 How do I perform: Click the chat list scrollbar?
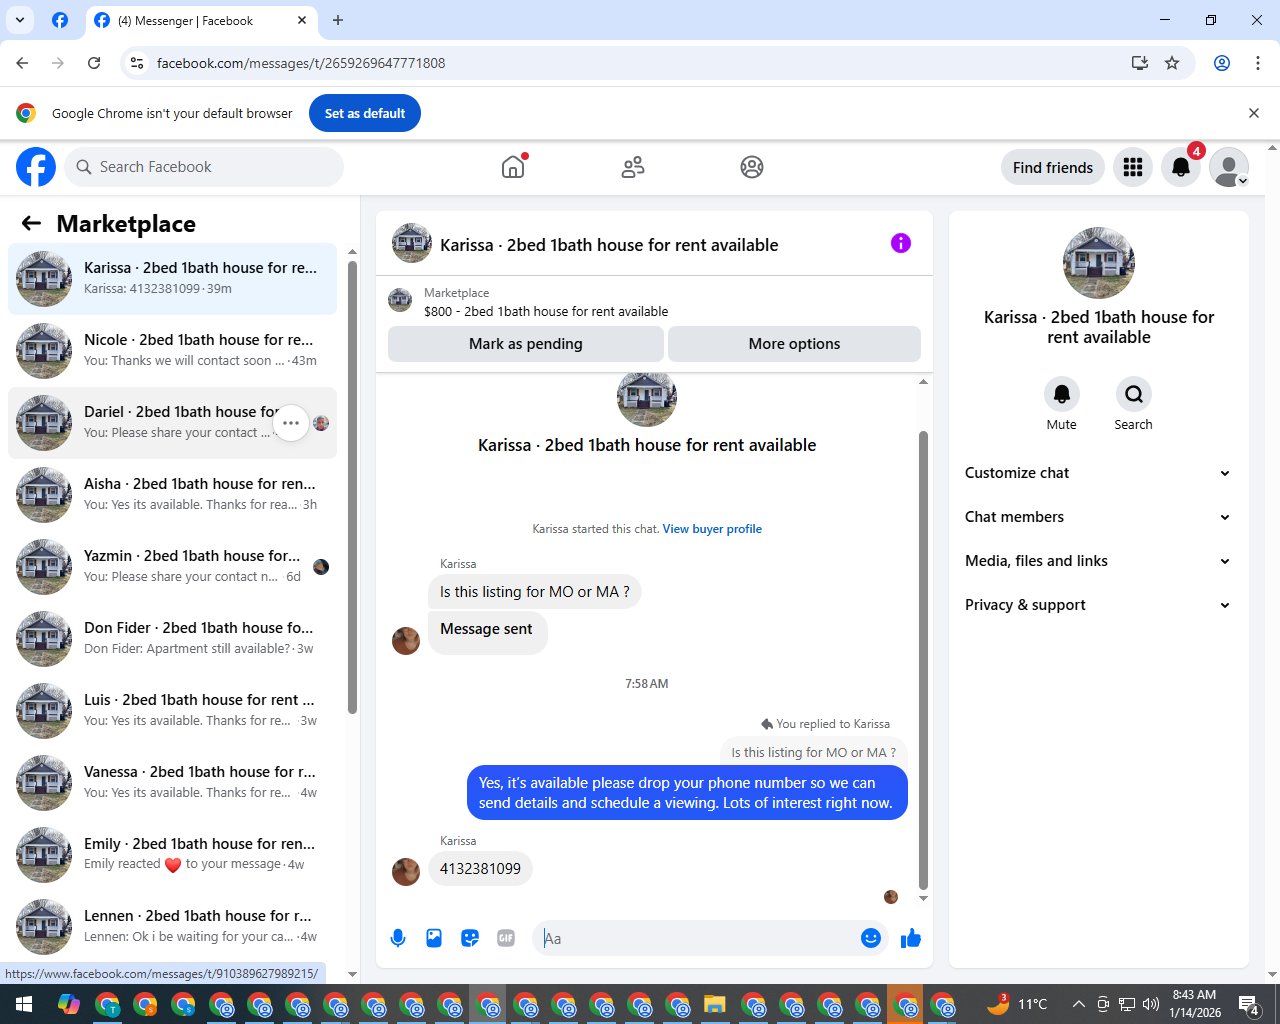pos(352,487)
